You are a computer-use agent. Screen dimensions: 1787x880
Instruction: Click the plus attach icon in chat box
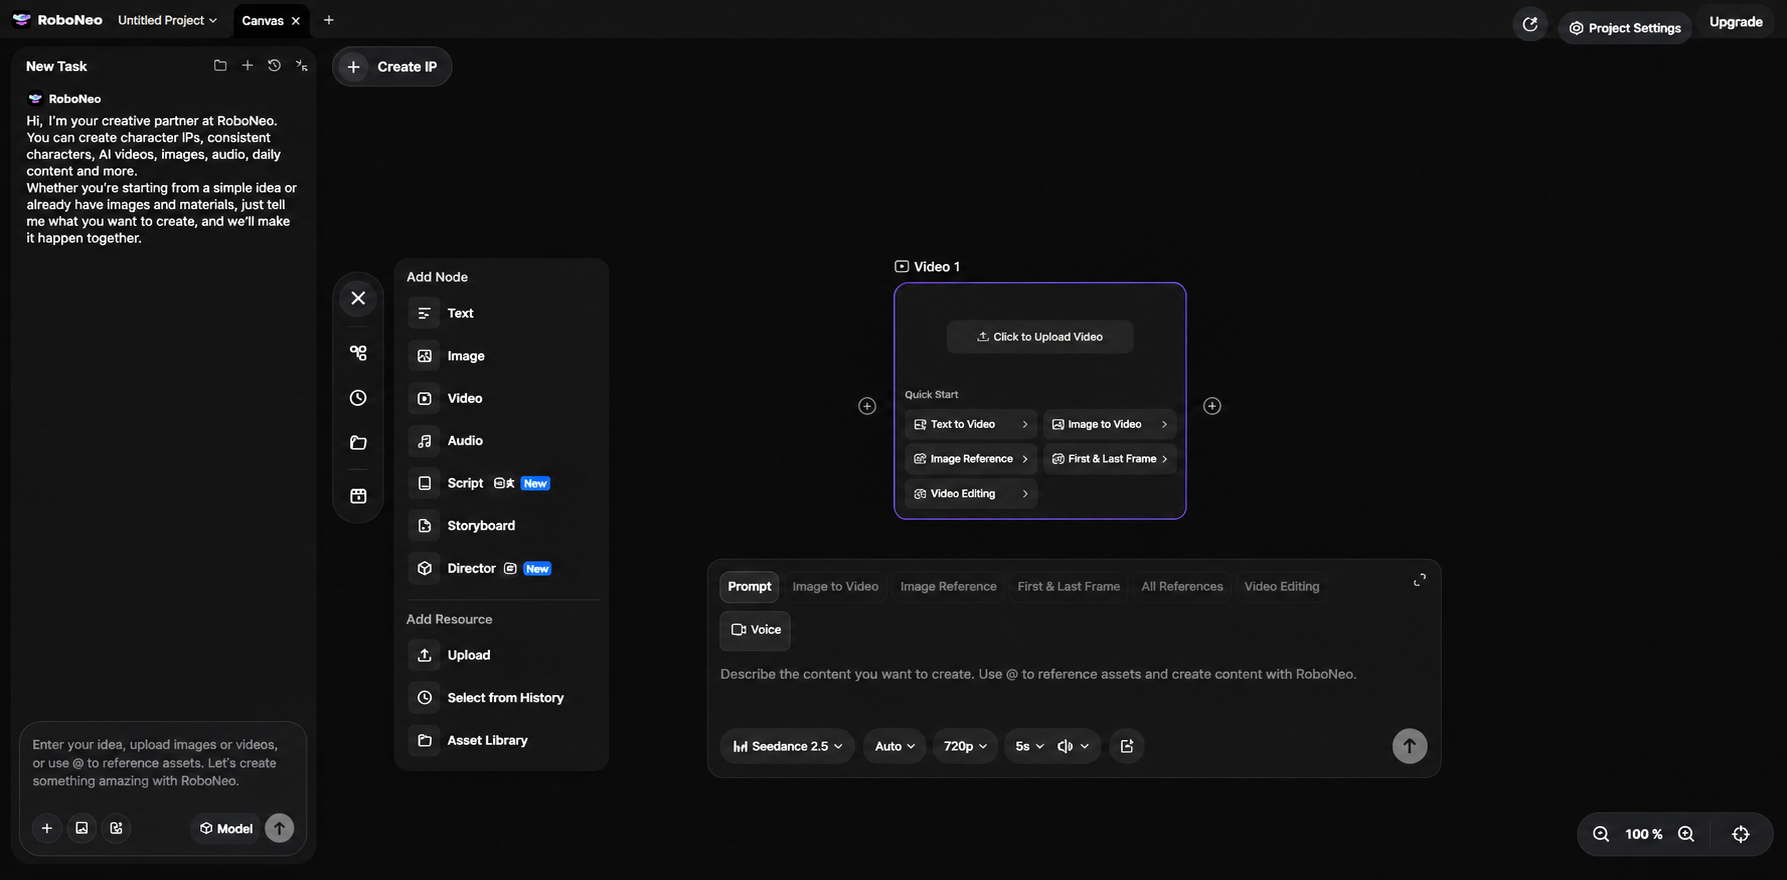pos(47,828)
